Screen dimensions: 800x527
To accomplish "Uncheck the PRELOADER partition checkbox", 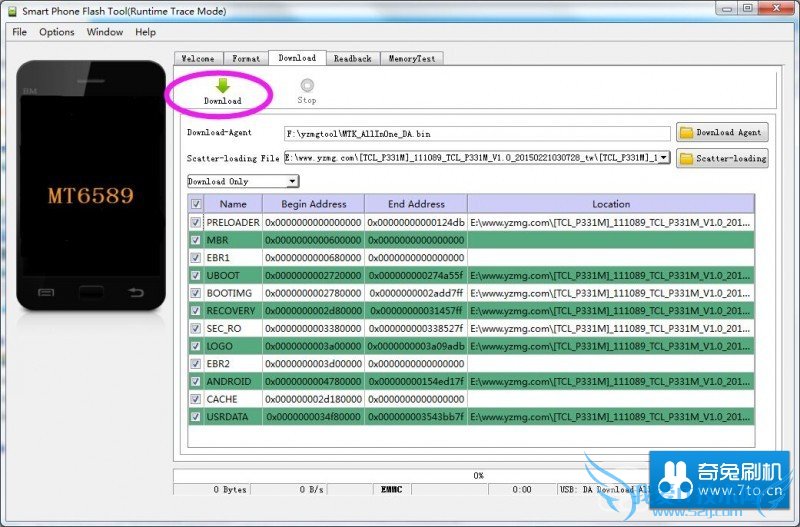I will point(195,222).
